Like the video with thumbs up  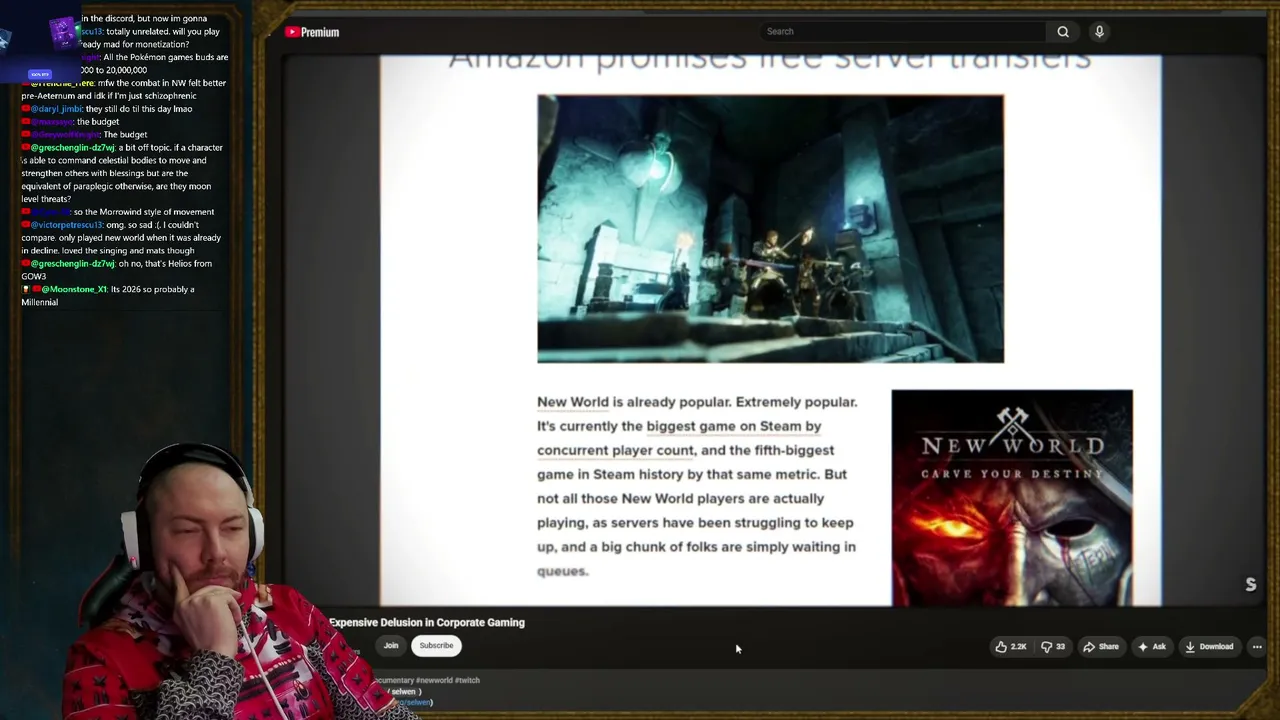1011,647
